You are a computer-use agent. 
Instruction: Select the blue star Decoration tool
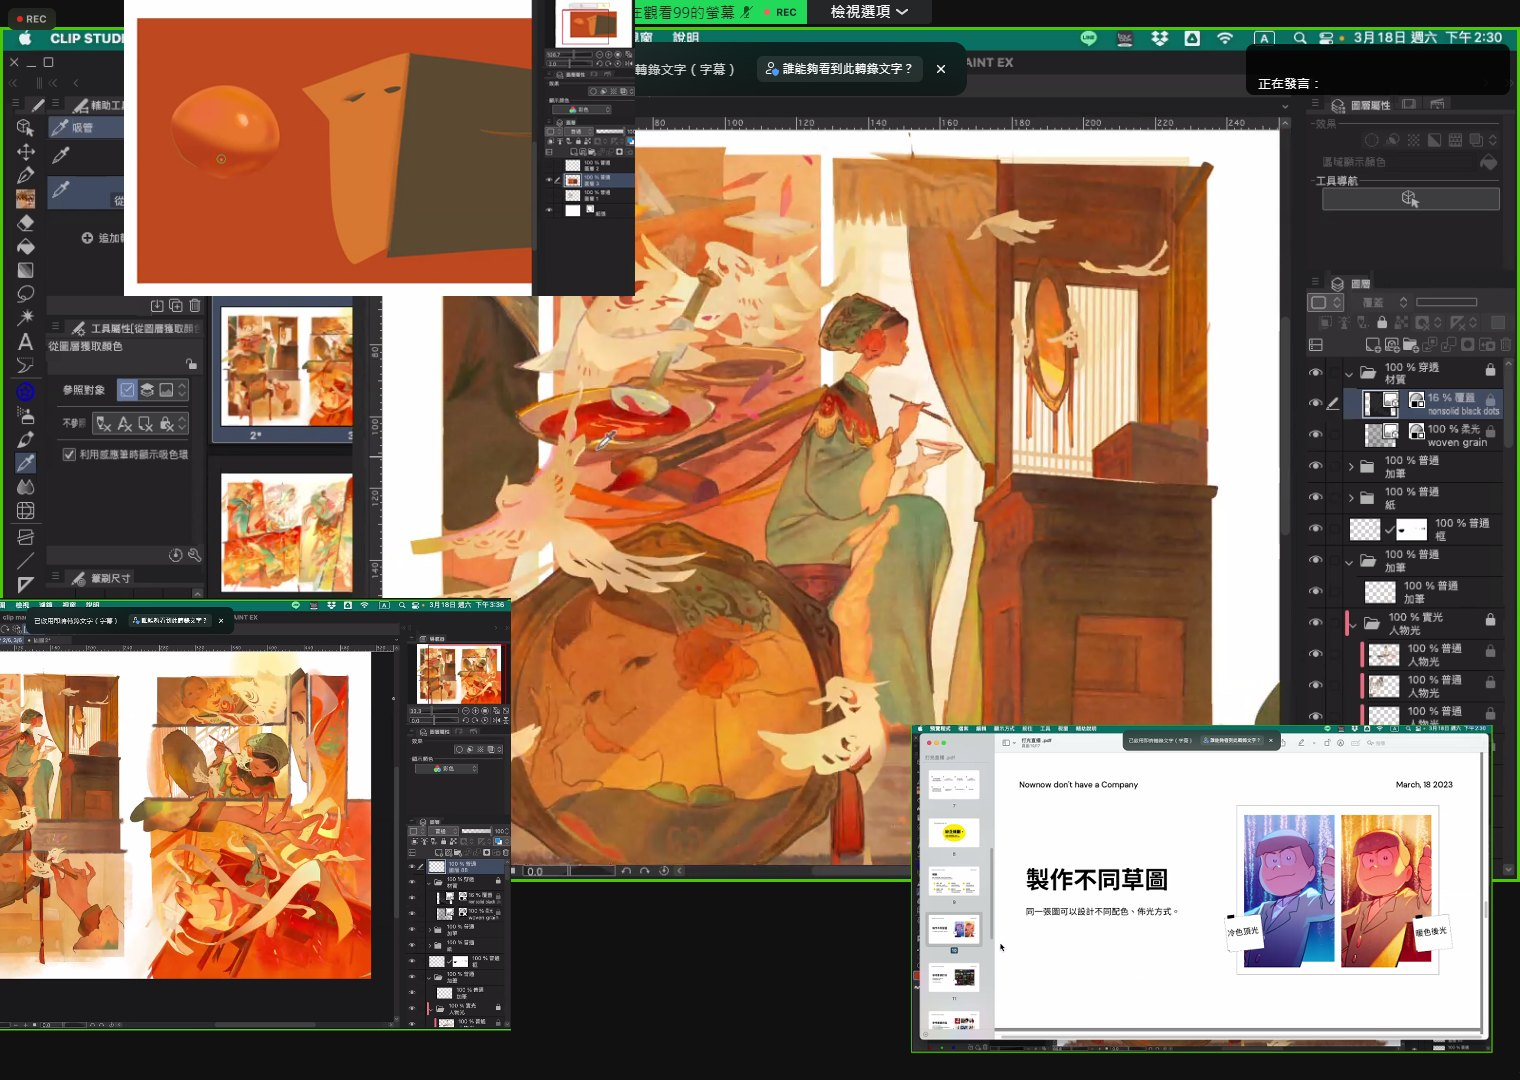pyautogui.click(x=25, y=391)
